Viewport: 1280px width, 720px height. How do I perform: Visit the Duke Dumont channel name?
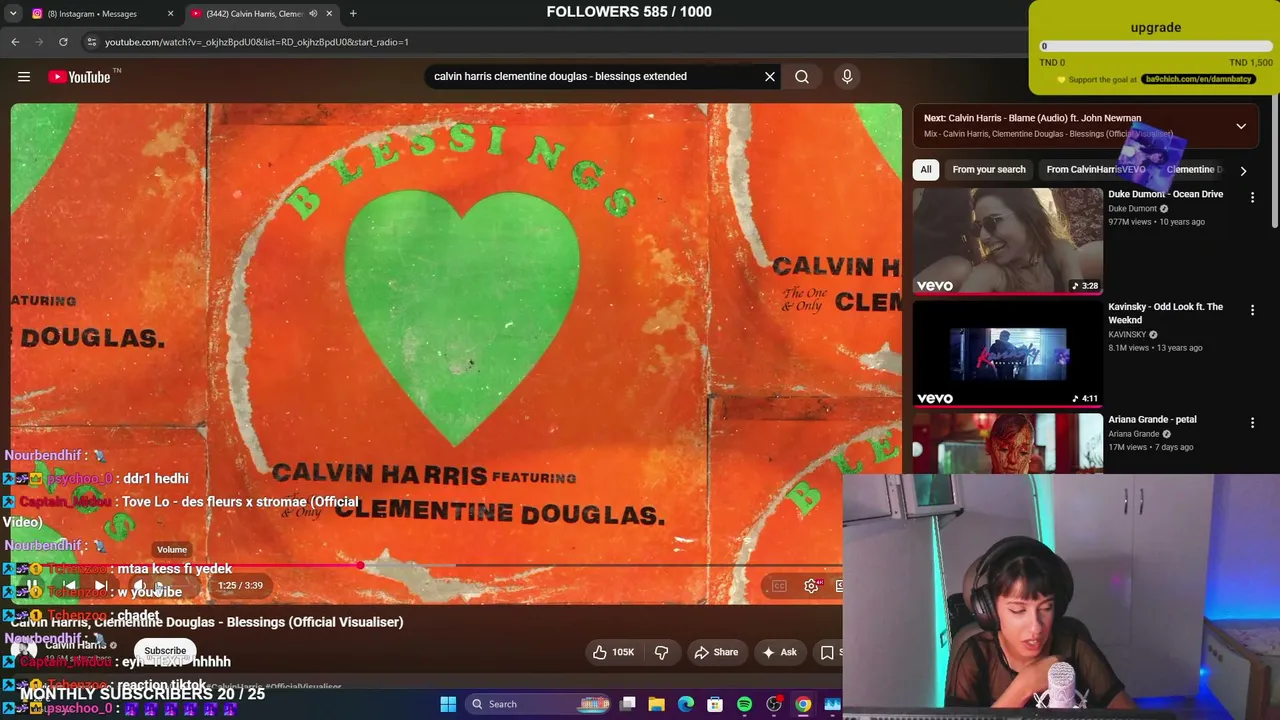(x=1132, y=209)
